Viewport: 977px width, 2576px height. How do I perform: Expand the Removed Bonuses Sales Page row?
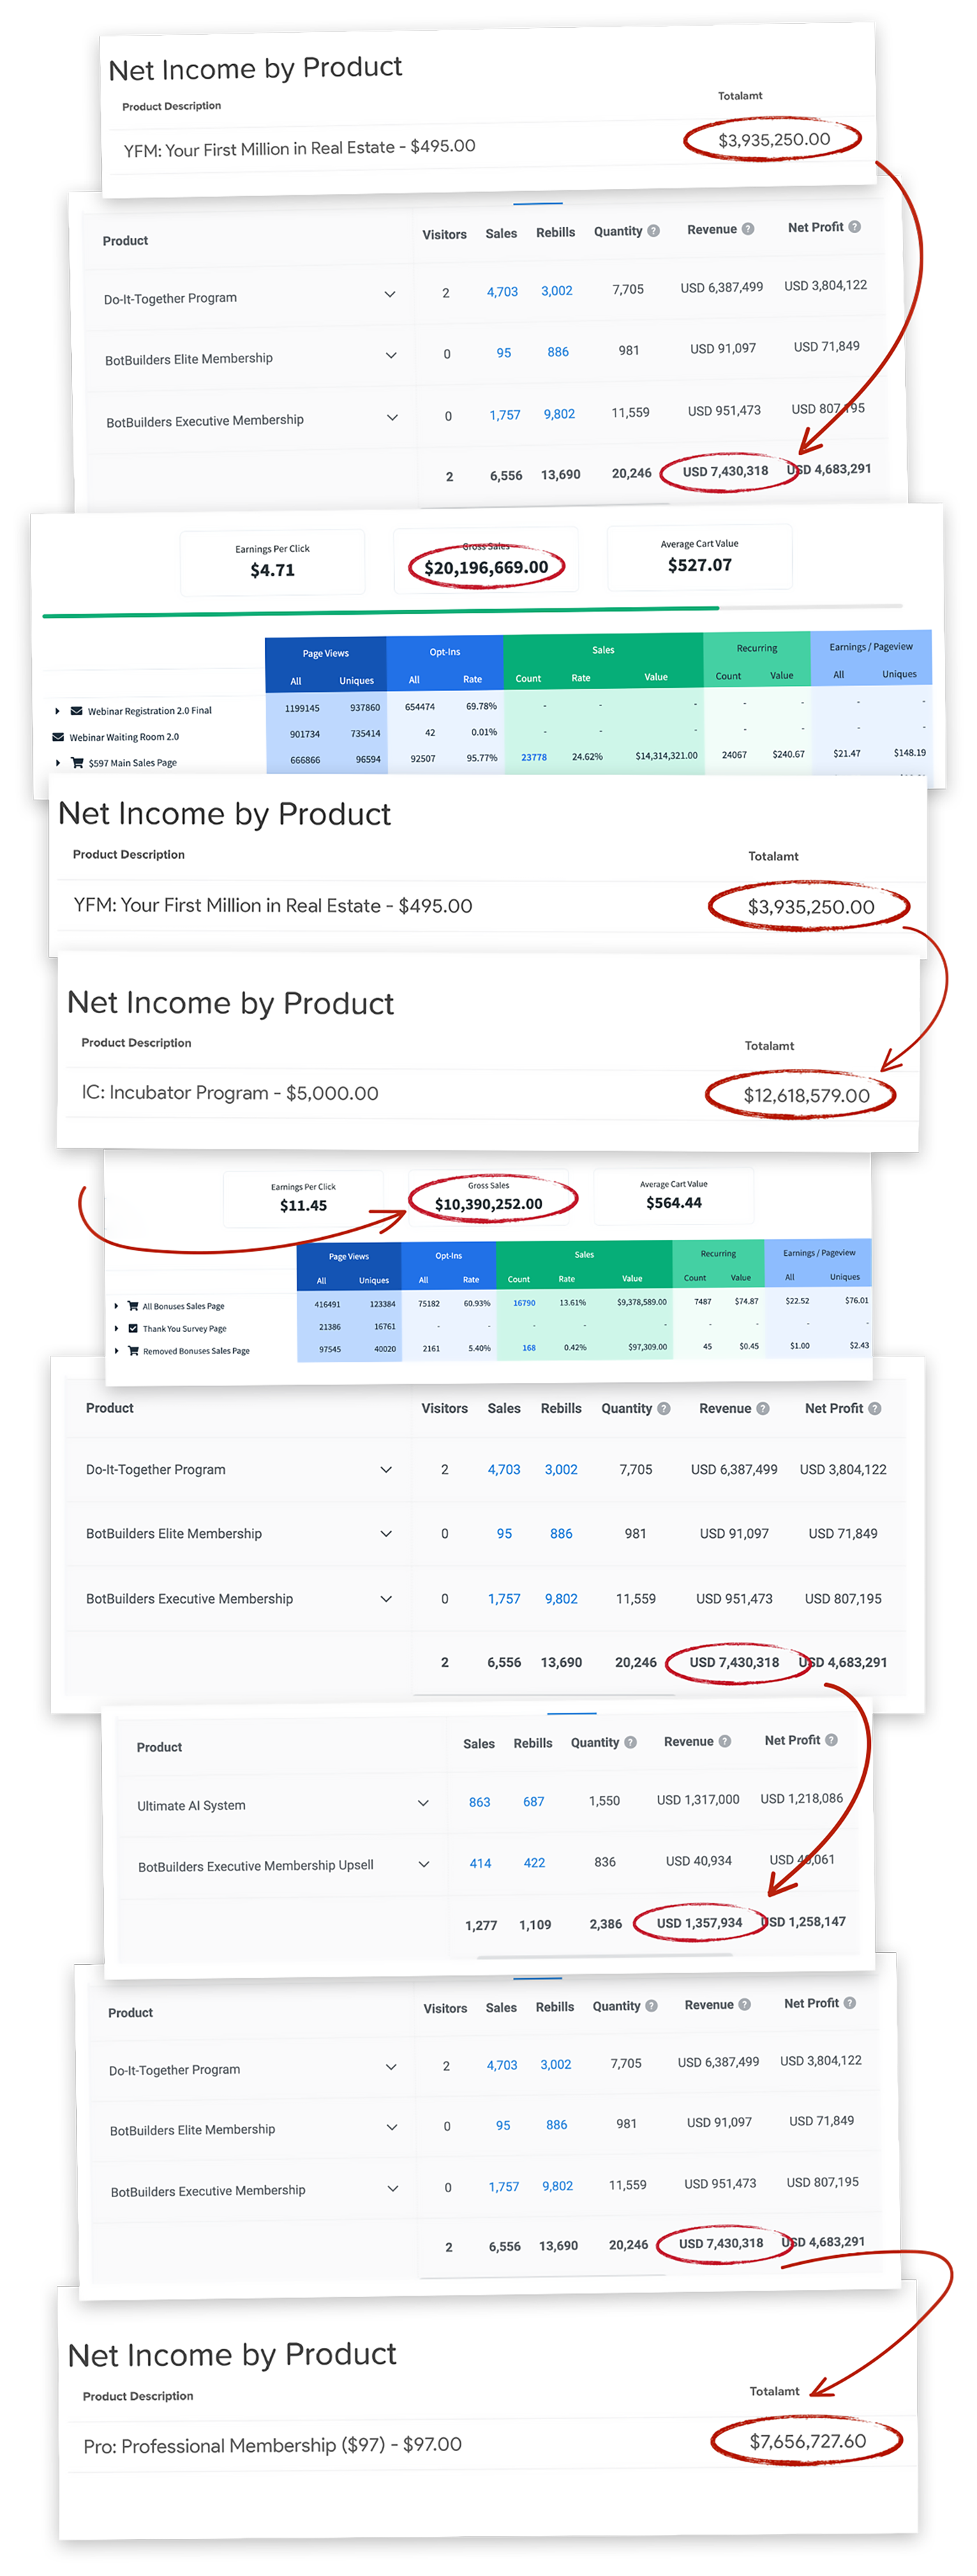coord(116,1350)
